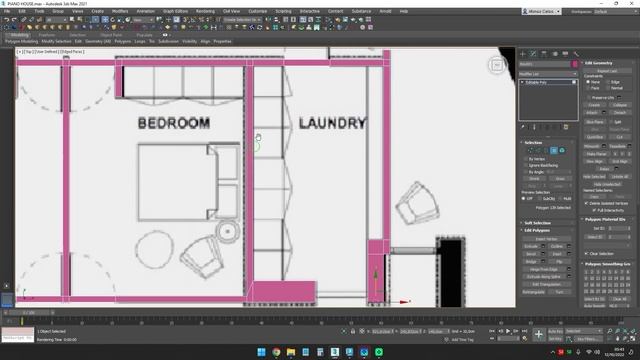Click the Repeat Last button

click(x=607, y=71)
